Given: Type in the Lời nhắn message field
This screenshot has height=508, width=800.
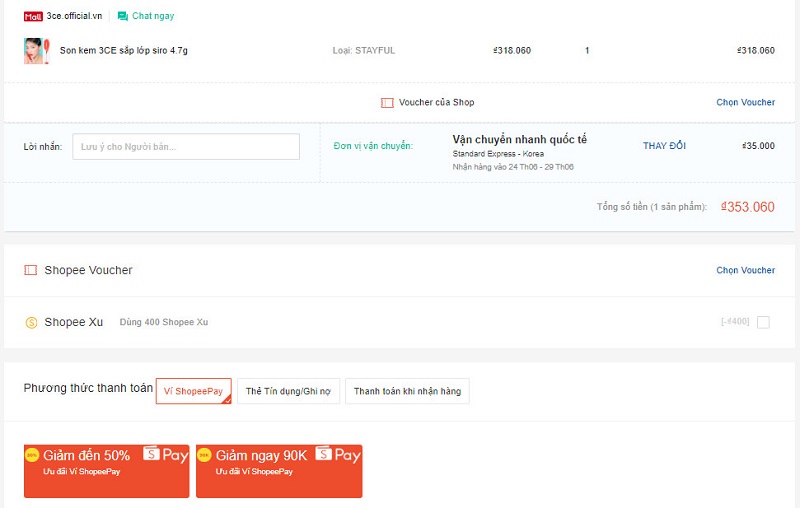Looking at the screenshot, I should [186, 147].
